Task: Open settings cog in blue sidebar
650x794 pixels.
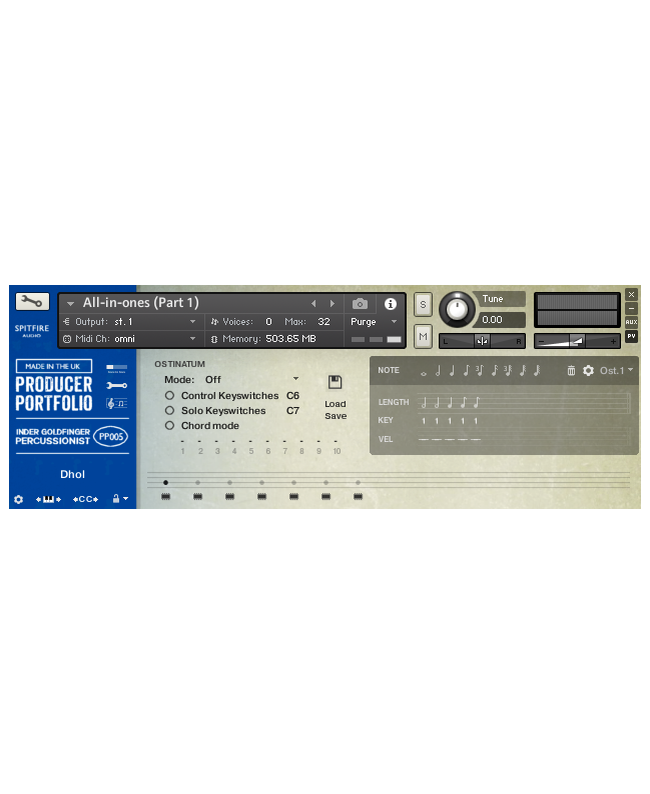Action: (19, 499)
